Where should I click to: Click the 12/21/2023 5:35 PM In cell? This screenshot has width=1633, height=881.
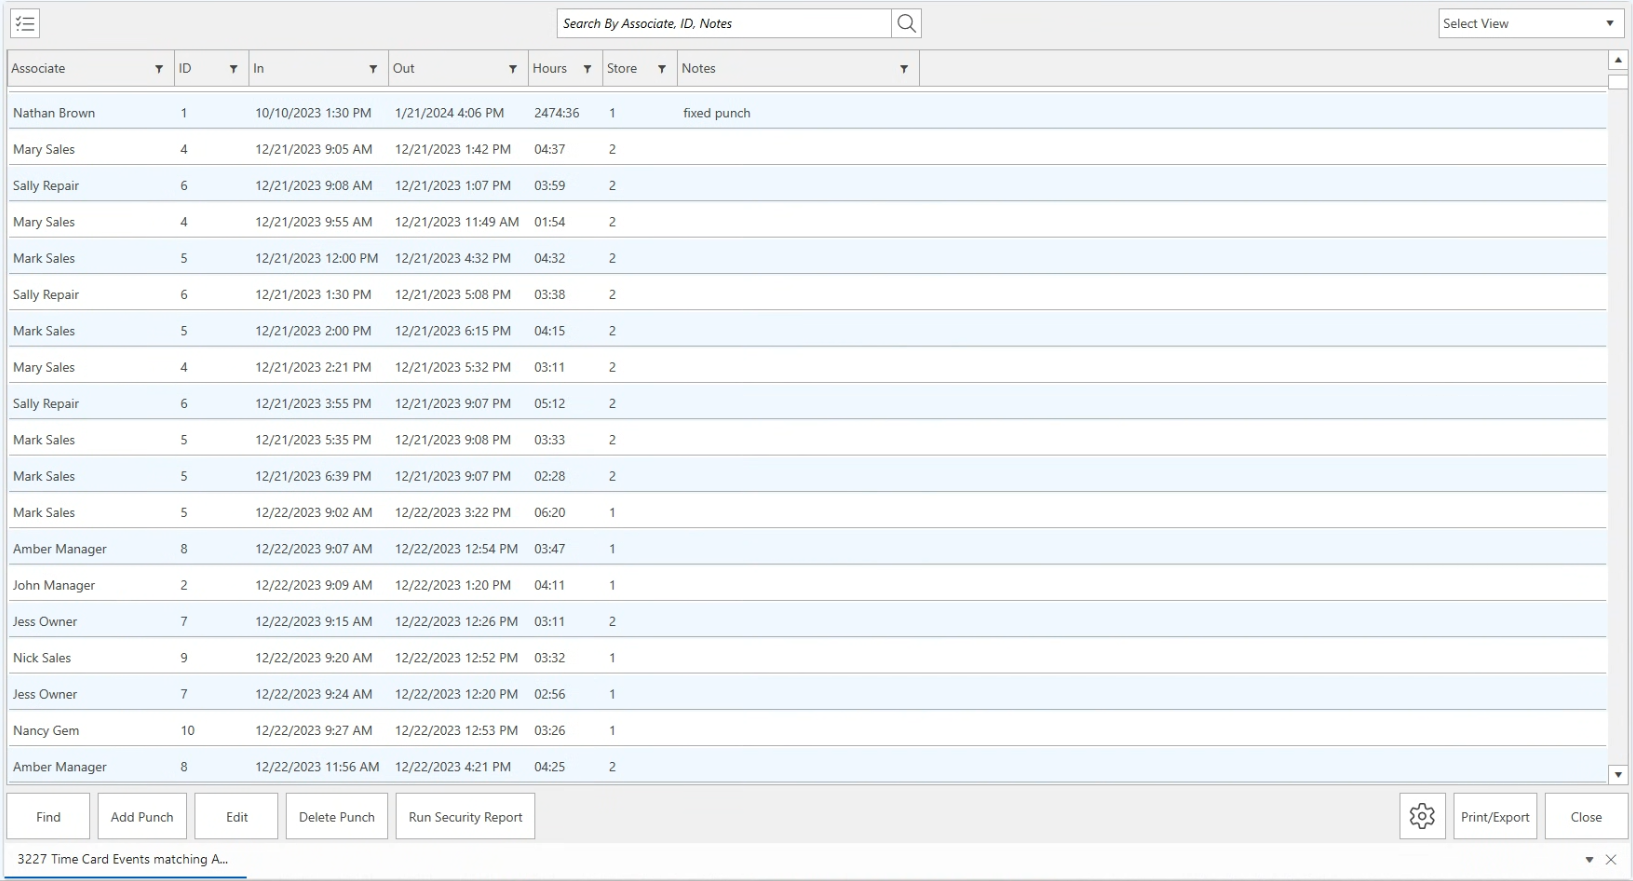[x=313, y=440]
